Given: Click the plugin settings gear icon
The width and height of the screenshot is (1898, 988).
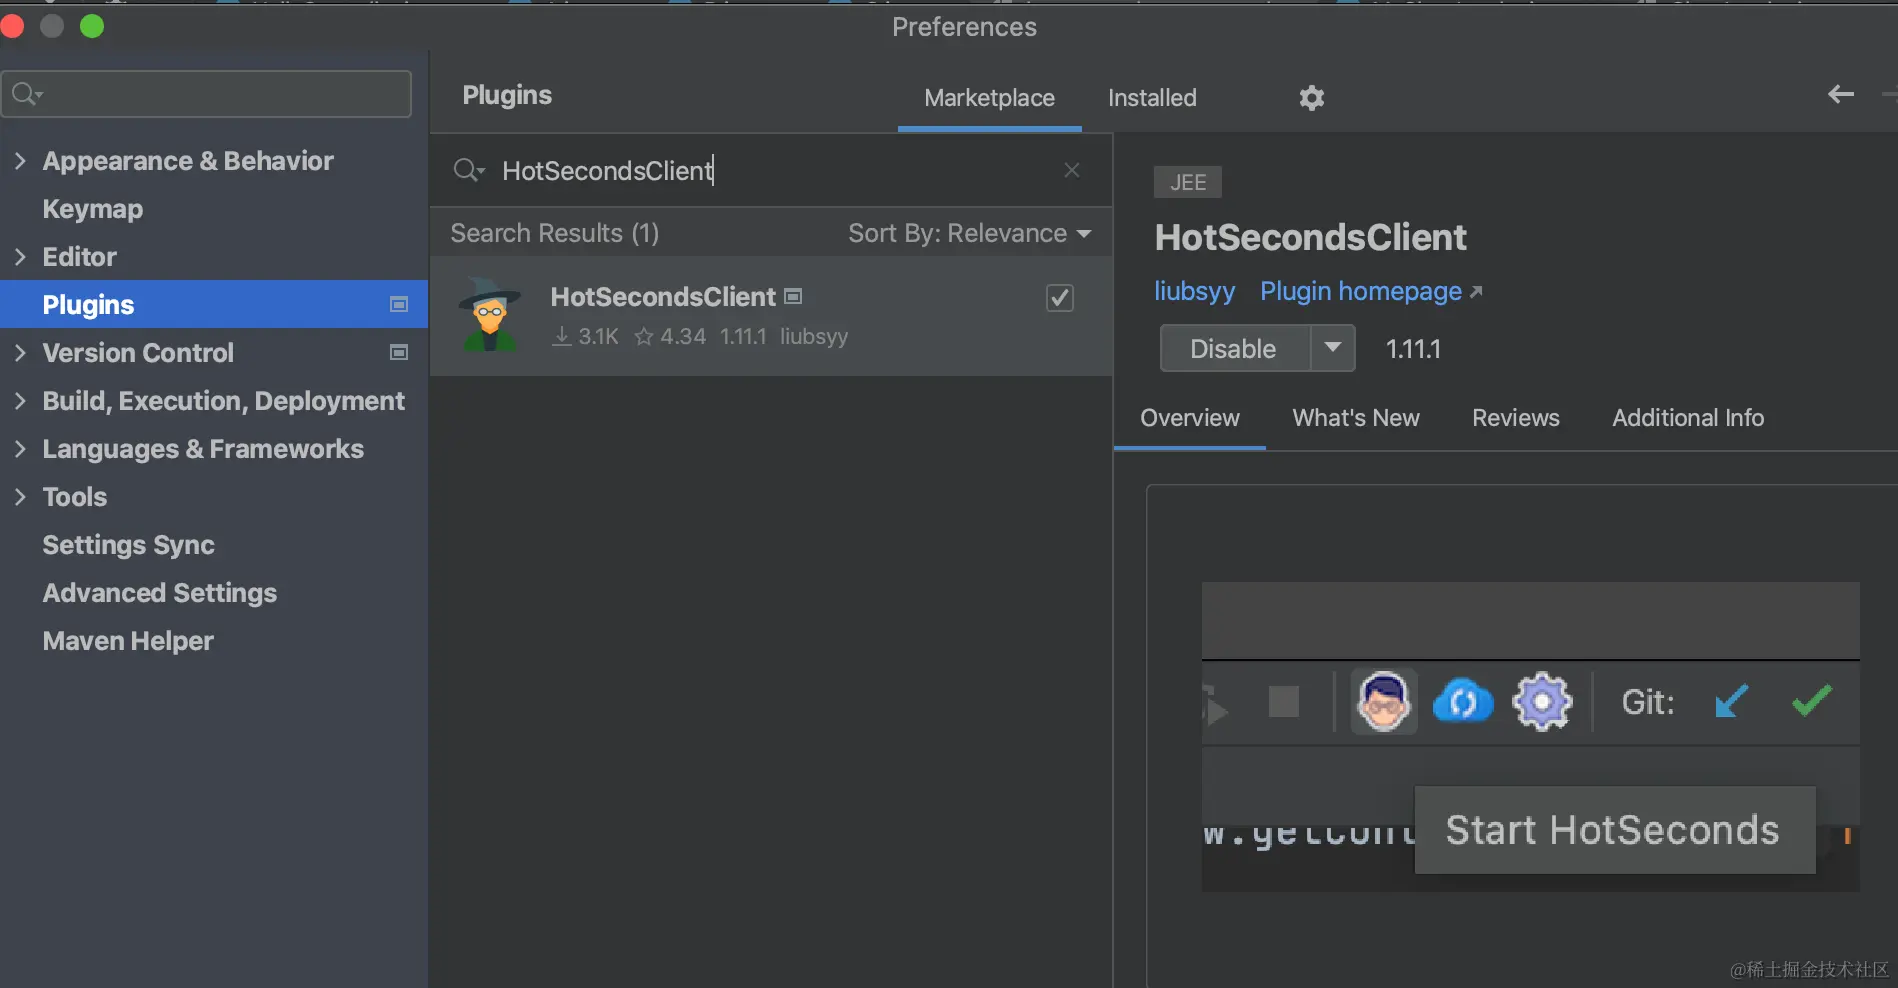Looking at the screenshot, I should pyautogui.click(x=1311, y=98).
